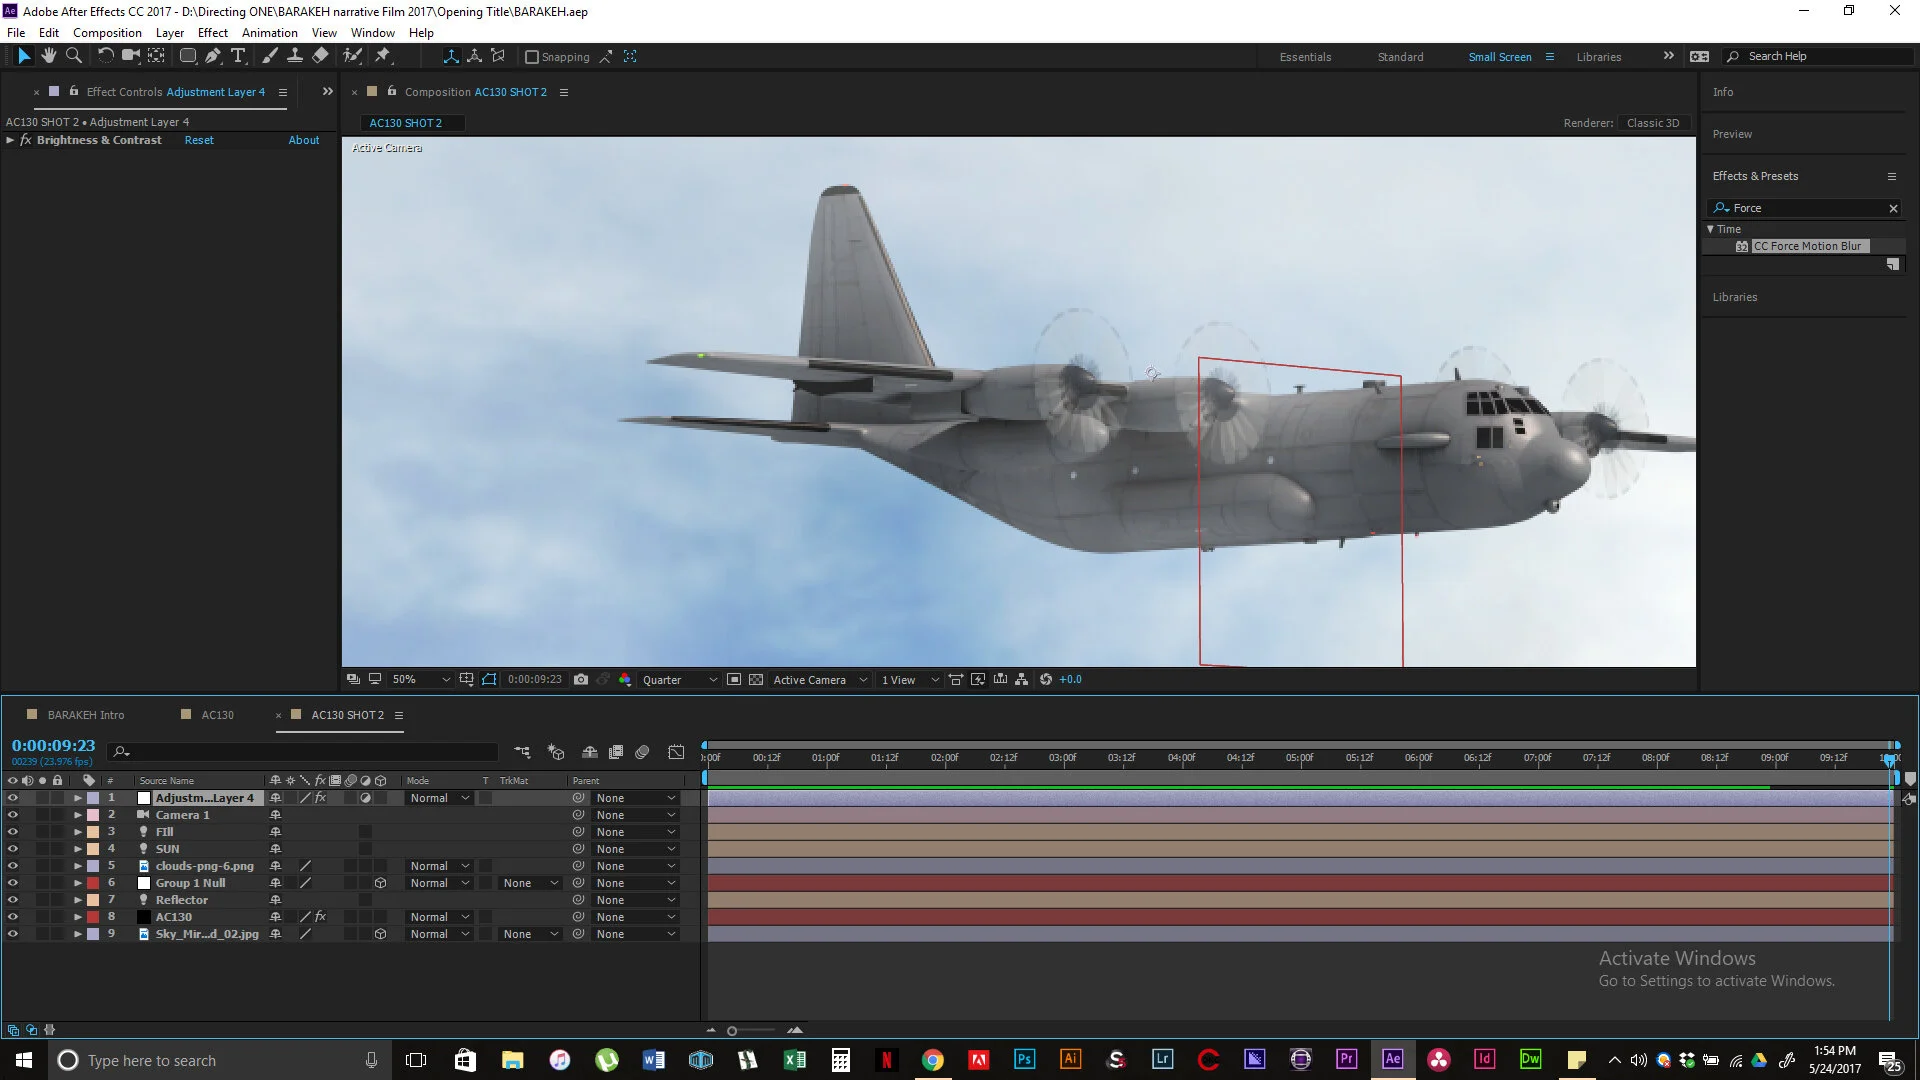1920x1080 pixels.
Task: Select the Rotation tool
Action: [x=105, y=56]
